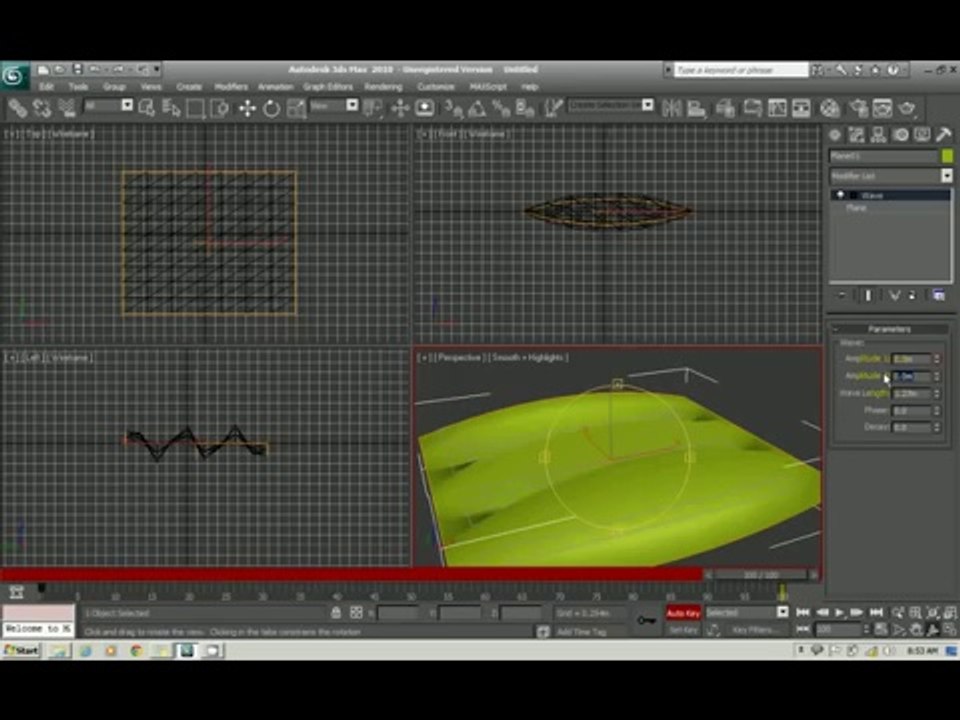The image size is (960, 720).
Task: Open the Rendering menu
Action: (x=383, y=87)
